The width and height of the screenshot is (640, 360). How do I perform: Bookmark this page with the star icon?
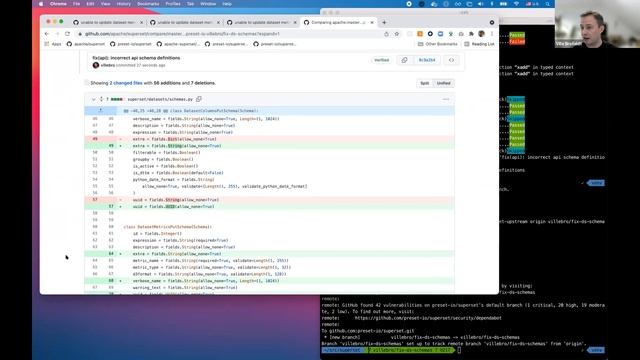click(396, 34)
